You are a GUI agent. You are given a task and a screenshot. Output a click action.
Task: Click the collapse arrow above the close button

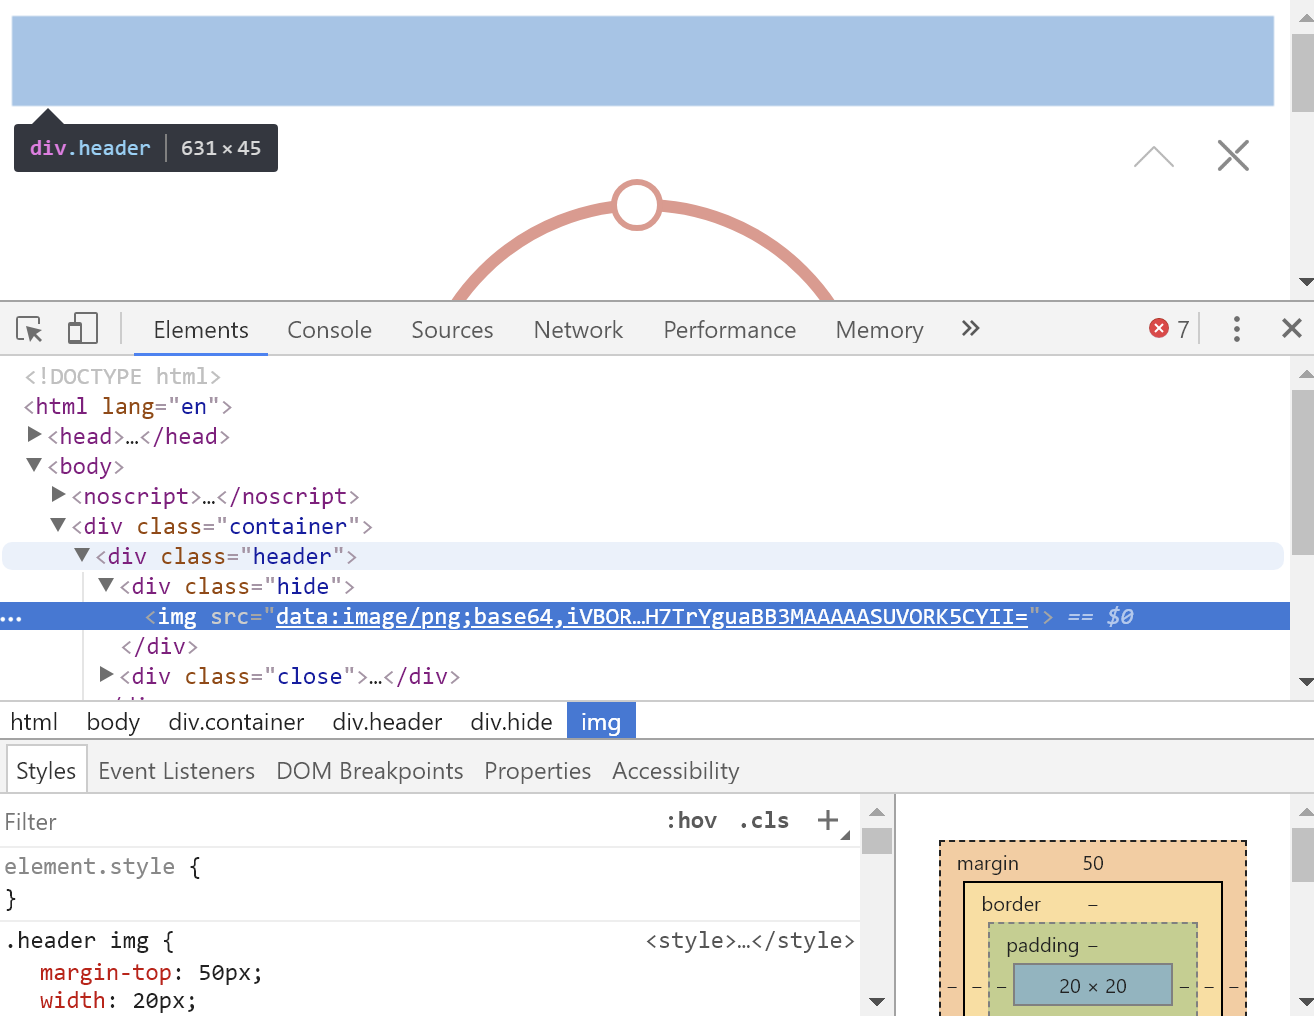[1154, 155]
